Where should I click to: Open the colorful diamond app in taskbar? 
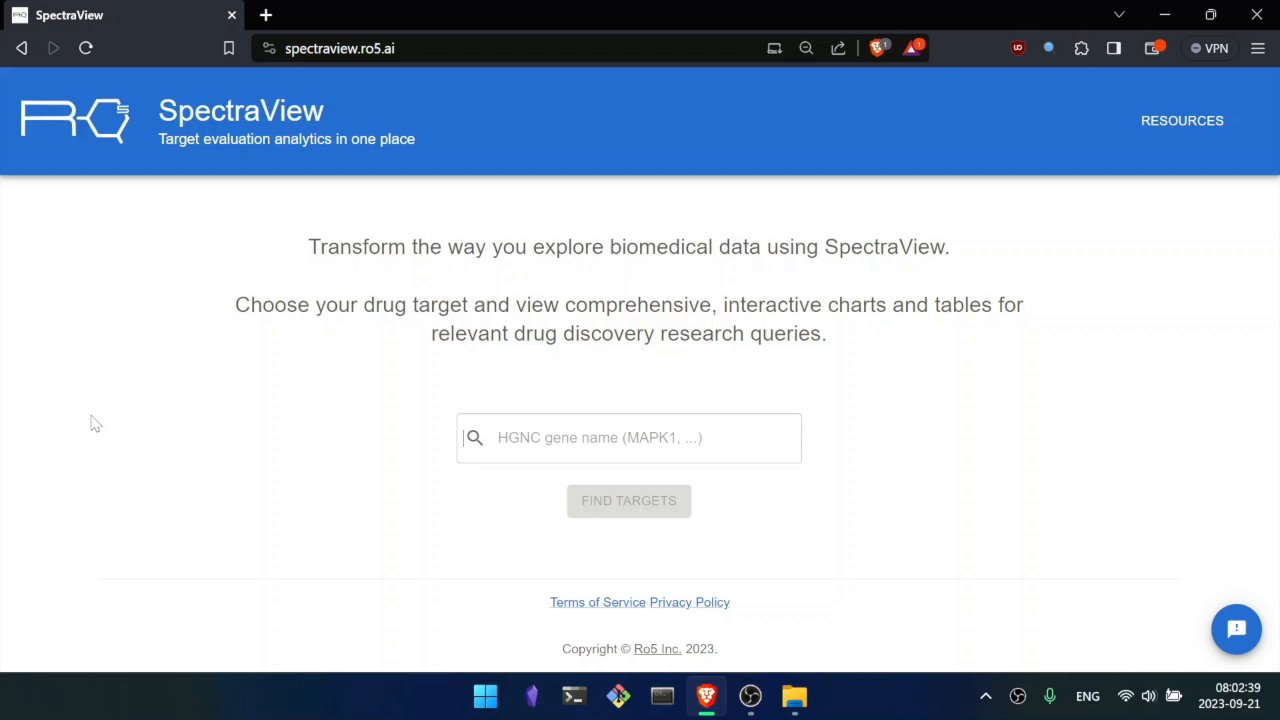[618, 696]
